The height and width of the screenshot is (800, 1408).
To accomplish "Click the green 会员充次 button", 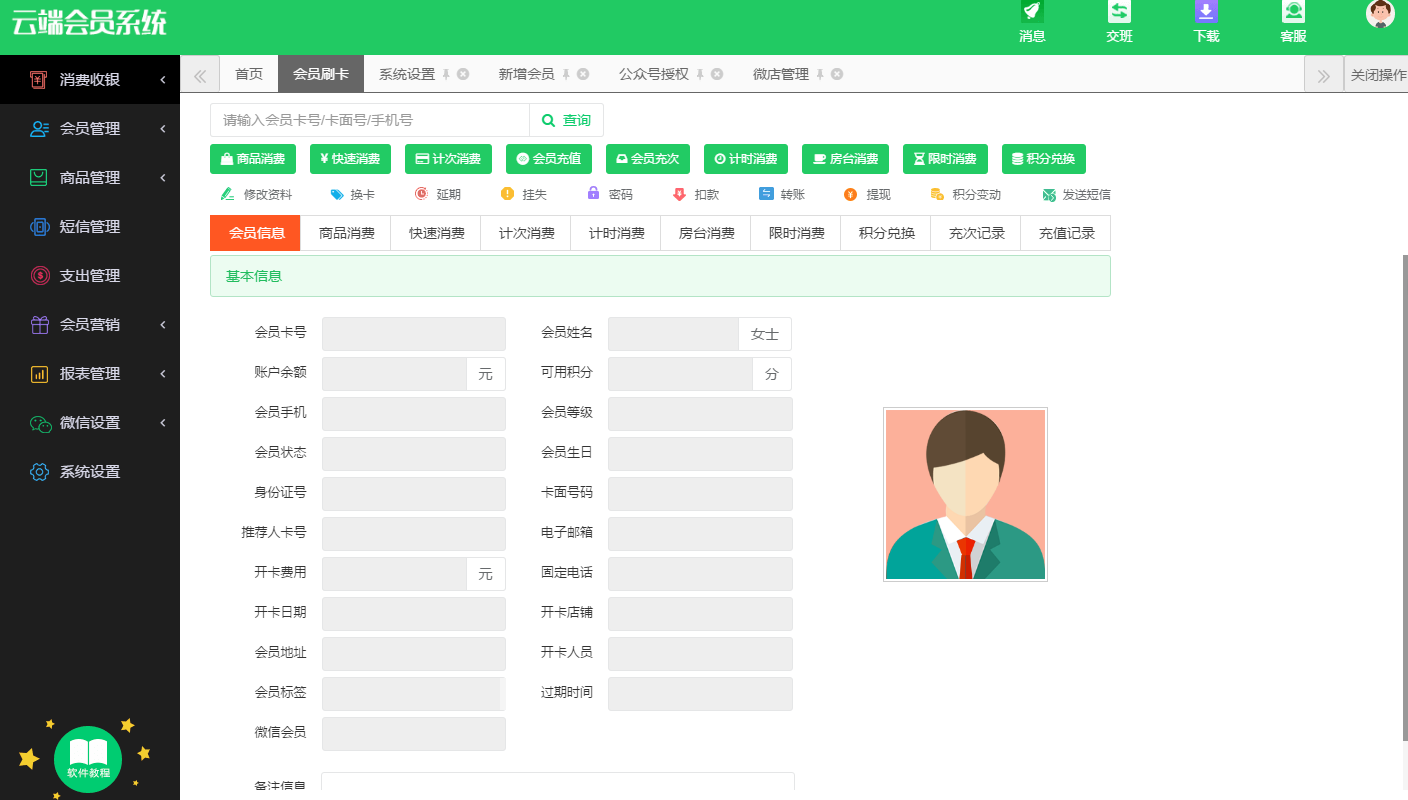I will pyautogui.click(x=648, y=159).
